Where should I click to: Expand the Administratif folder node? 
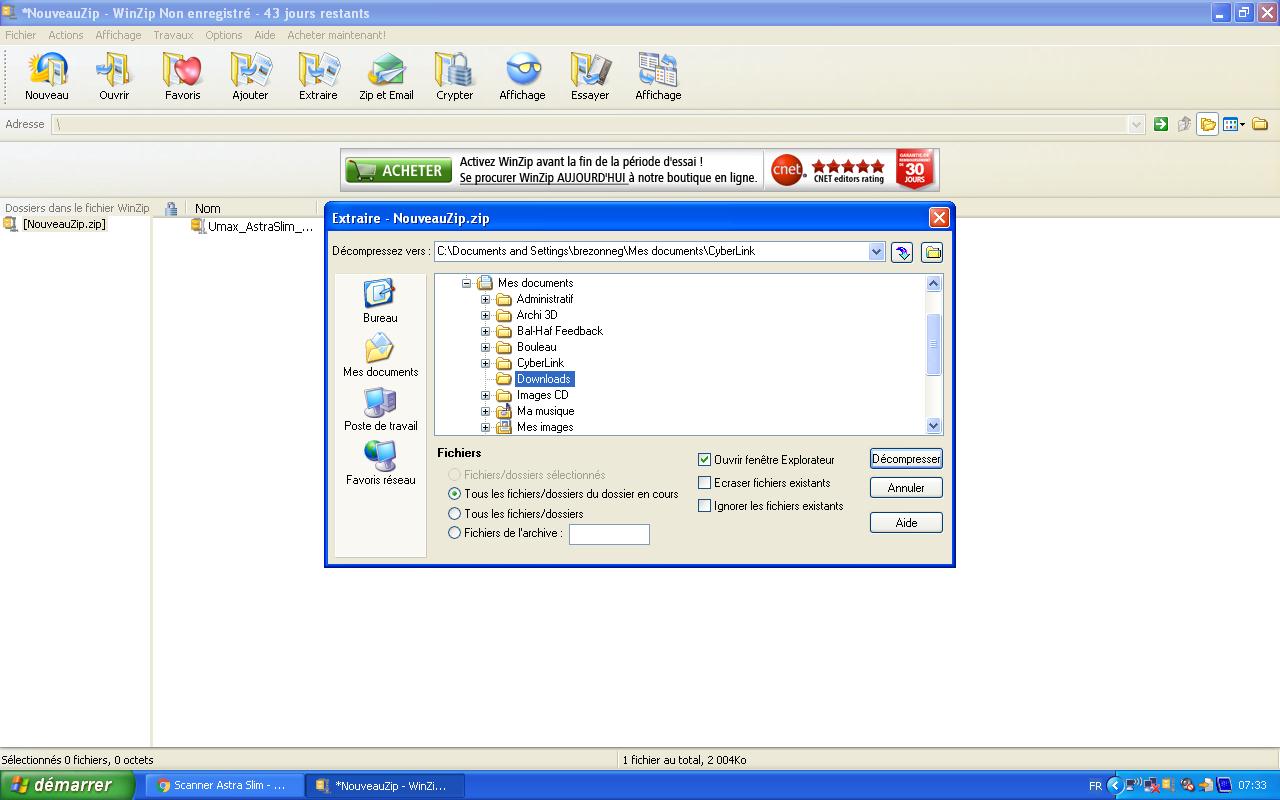pos(485,299)
